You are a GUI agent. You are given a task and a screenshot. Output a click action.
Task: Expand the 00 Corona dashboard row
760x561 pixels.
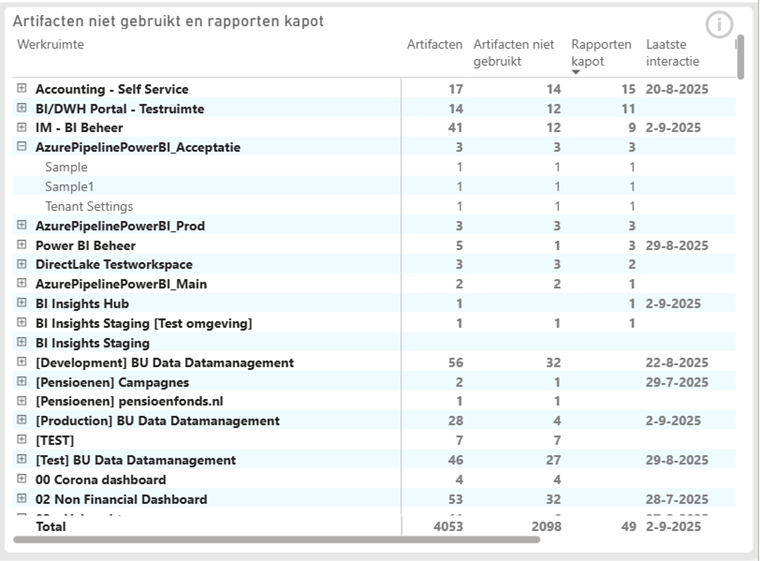coord(22,479)
